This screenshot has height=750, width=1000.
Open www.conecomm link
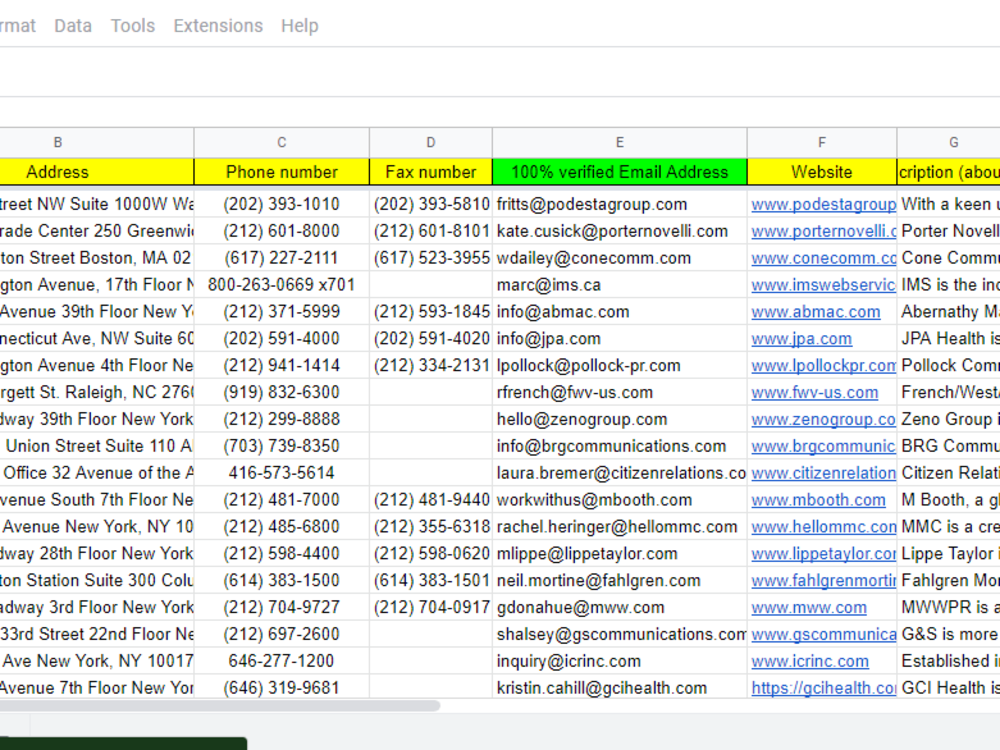click(823, 258)
